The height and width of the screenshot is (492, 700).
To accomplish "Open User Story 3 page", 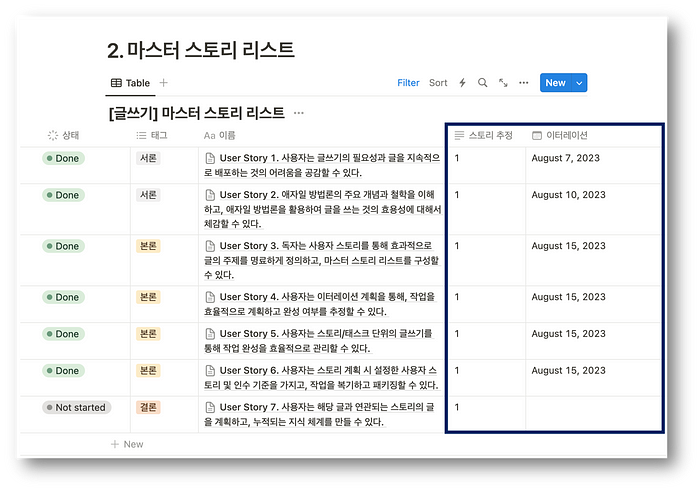I will point(321,260).
